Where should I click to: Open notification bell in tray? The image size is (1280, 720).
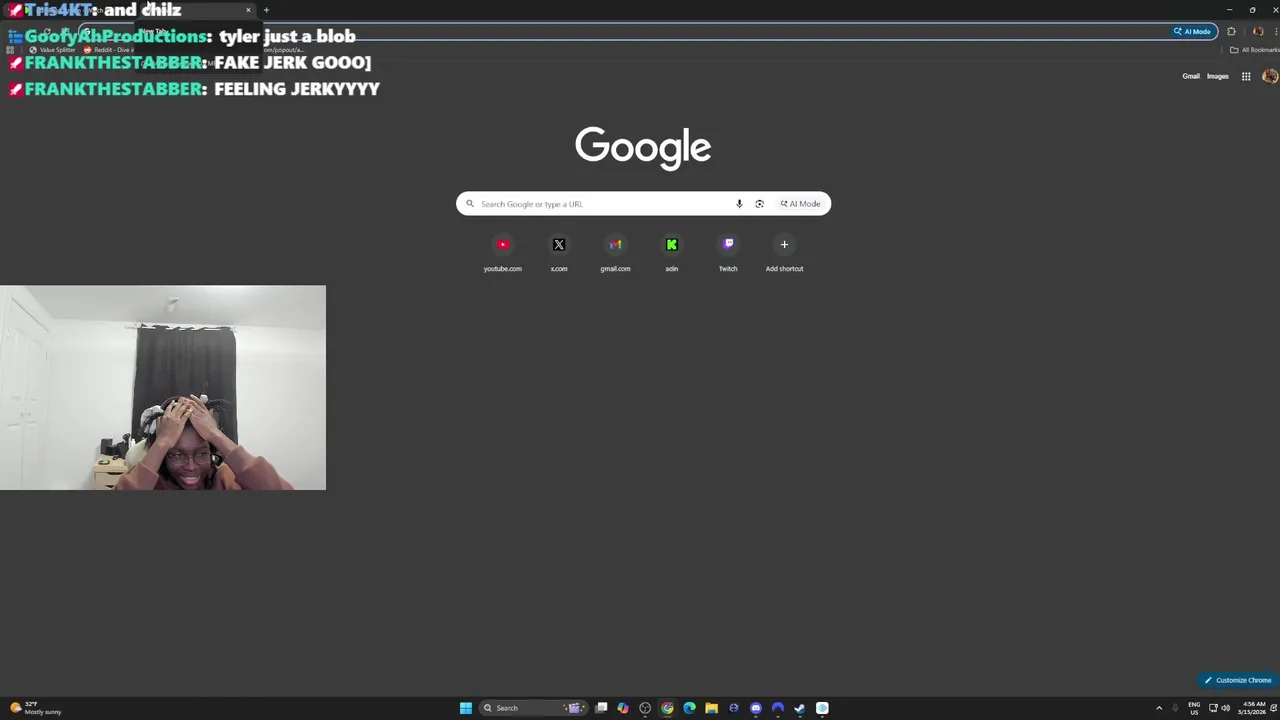[1273, 708]
